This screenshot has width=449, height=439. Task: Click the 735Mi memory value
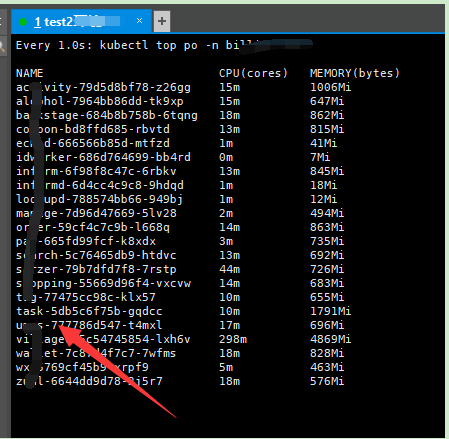(x=327, y=241)
